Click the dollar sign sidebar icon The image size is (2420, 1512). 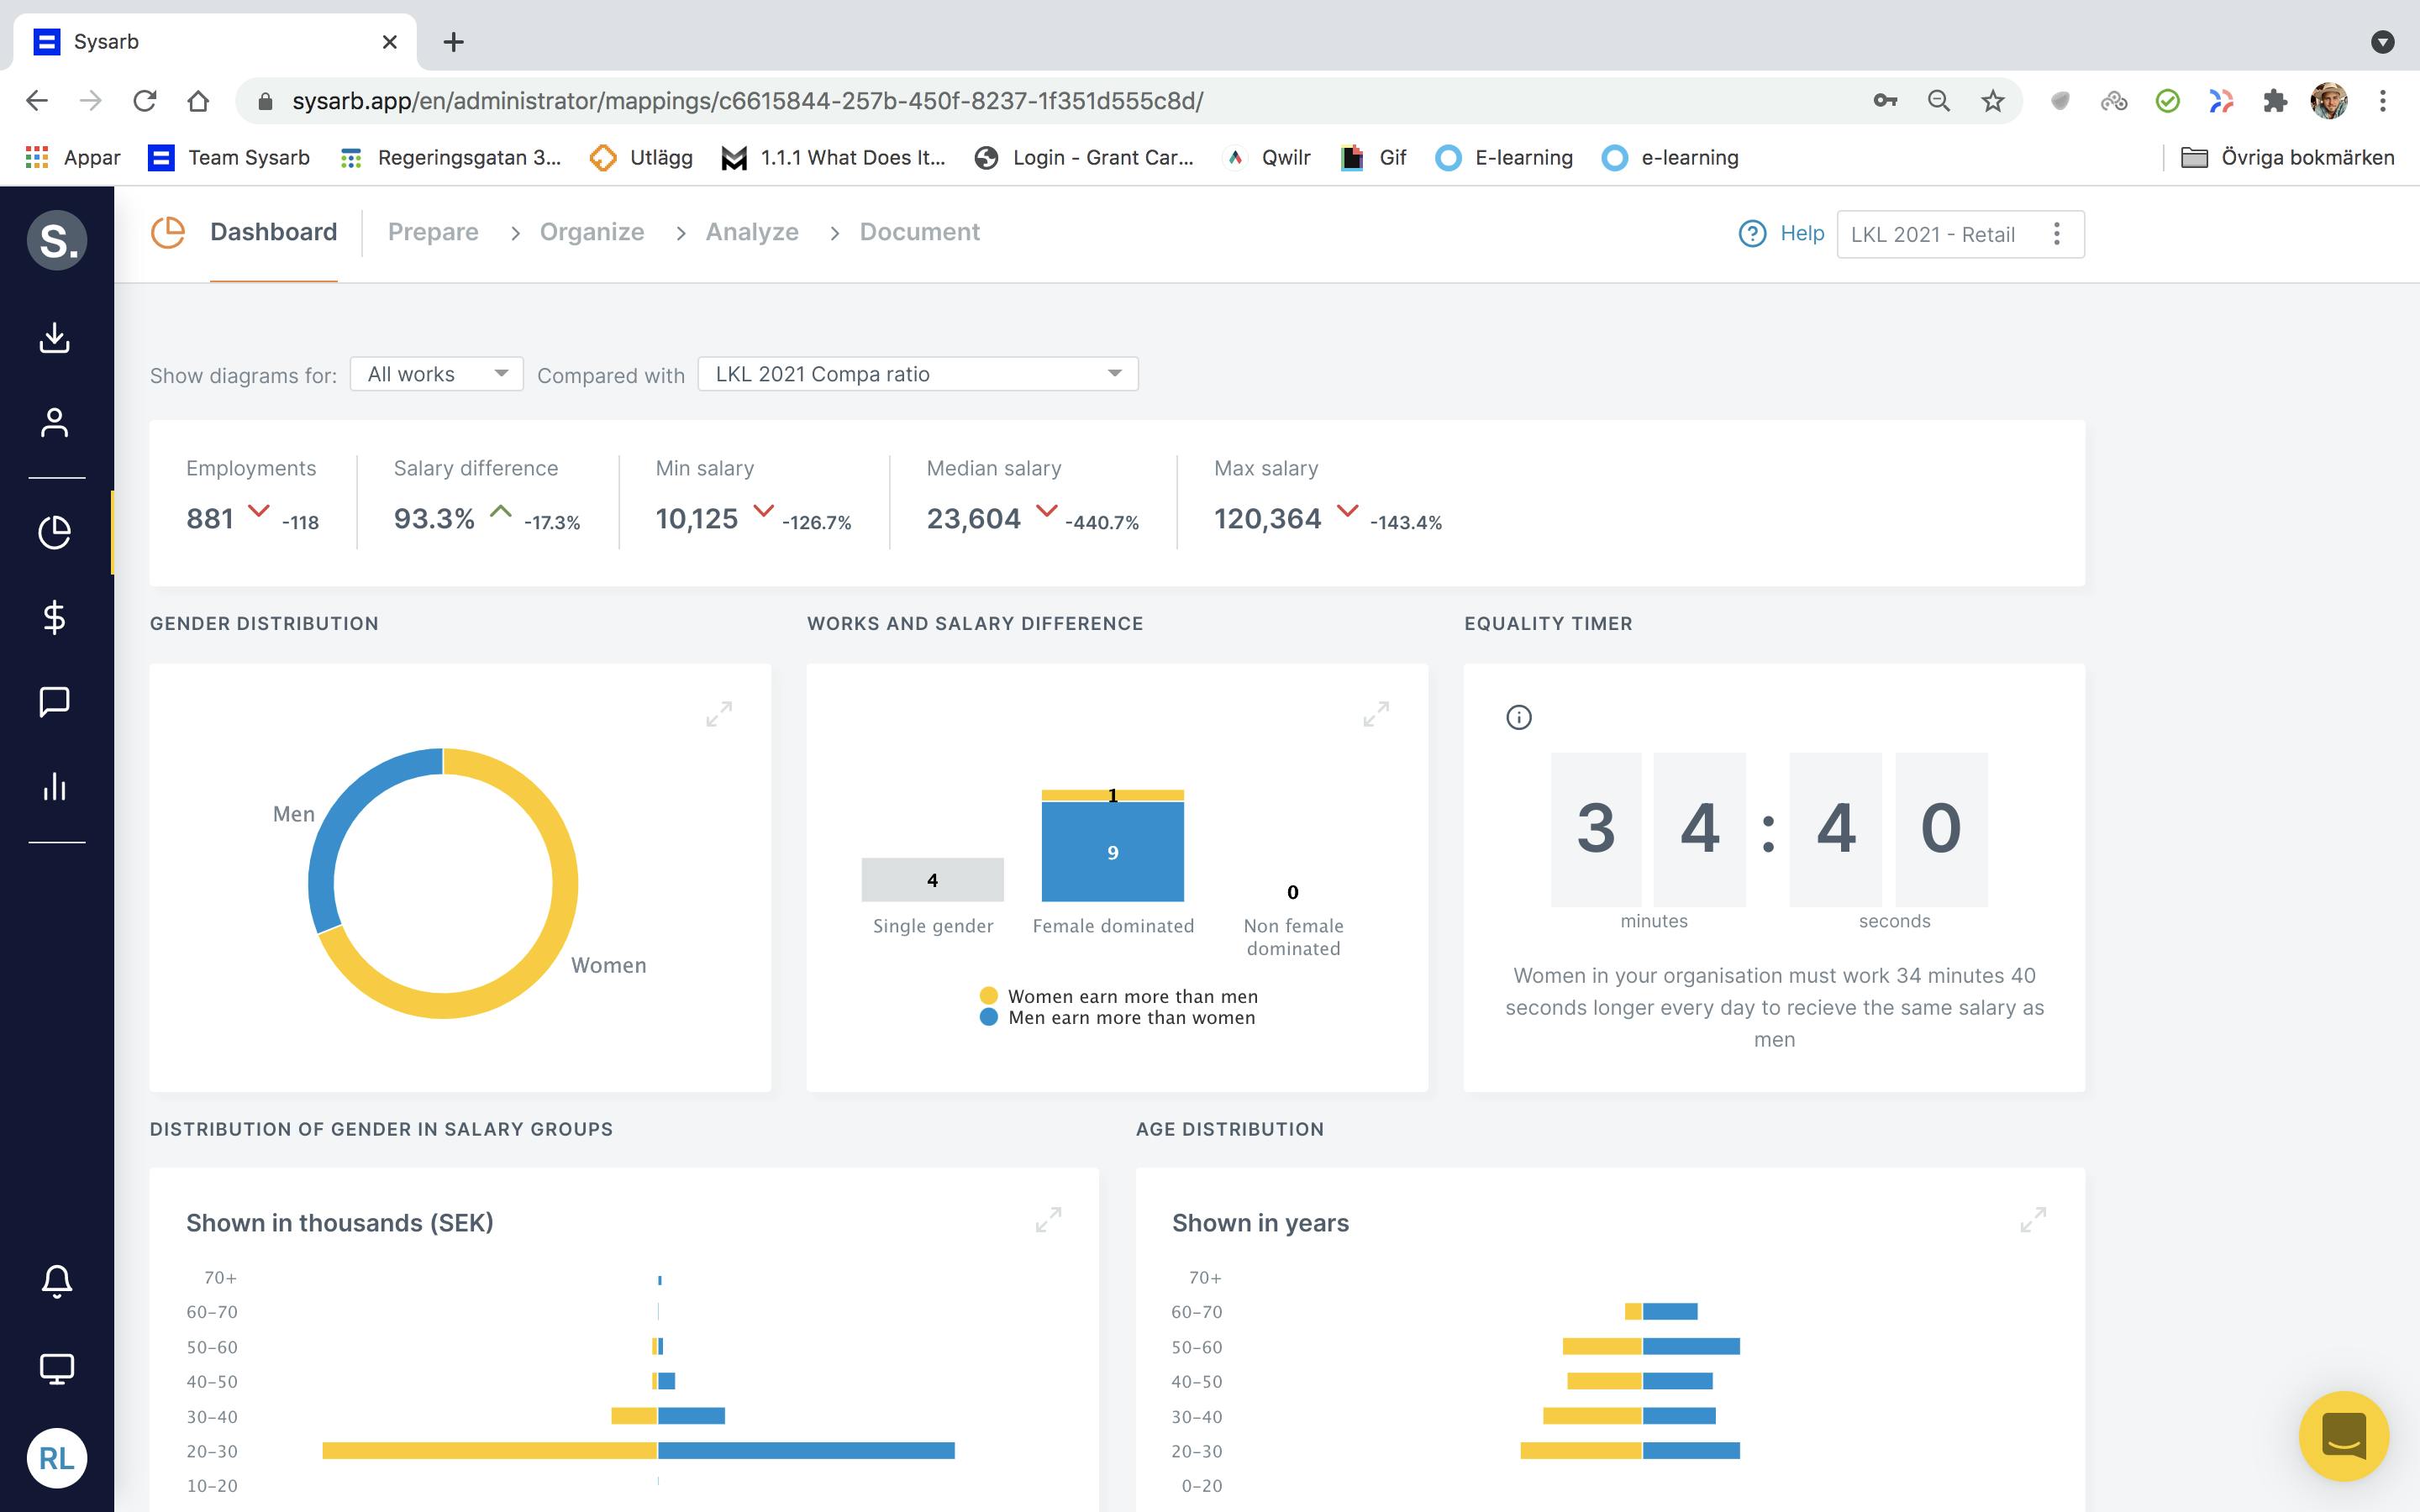click(x=55, y=617)
